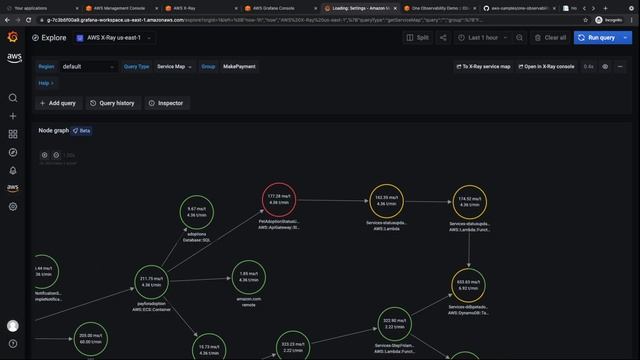Open the Incognito profile indicator

tap(609, 20)
